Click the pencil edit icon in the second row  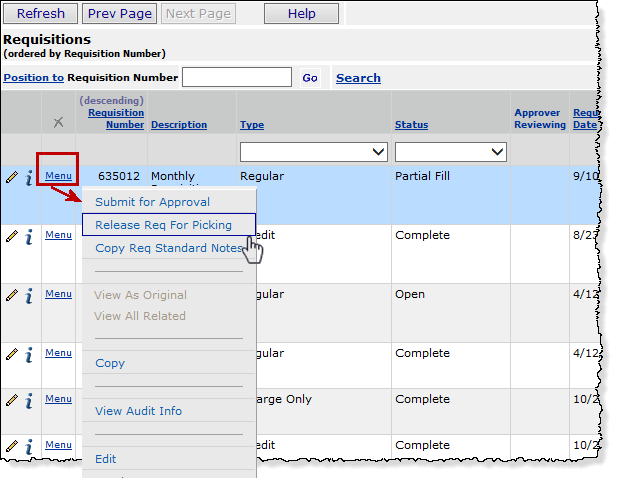tap(12, 236)
